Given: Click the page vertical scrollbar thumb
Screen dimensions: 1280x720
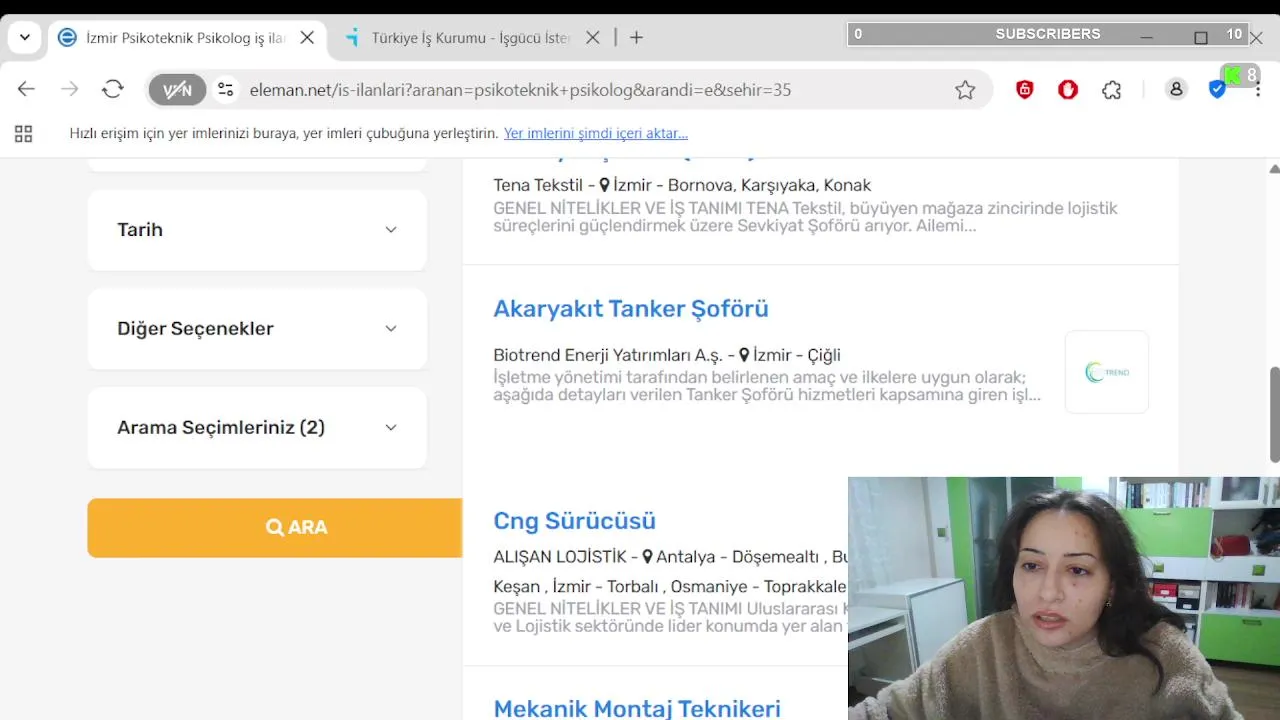Looking at the screenshot, I should 1274,415.
